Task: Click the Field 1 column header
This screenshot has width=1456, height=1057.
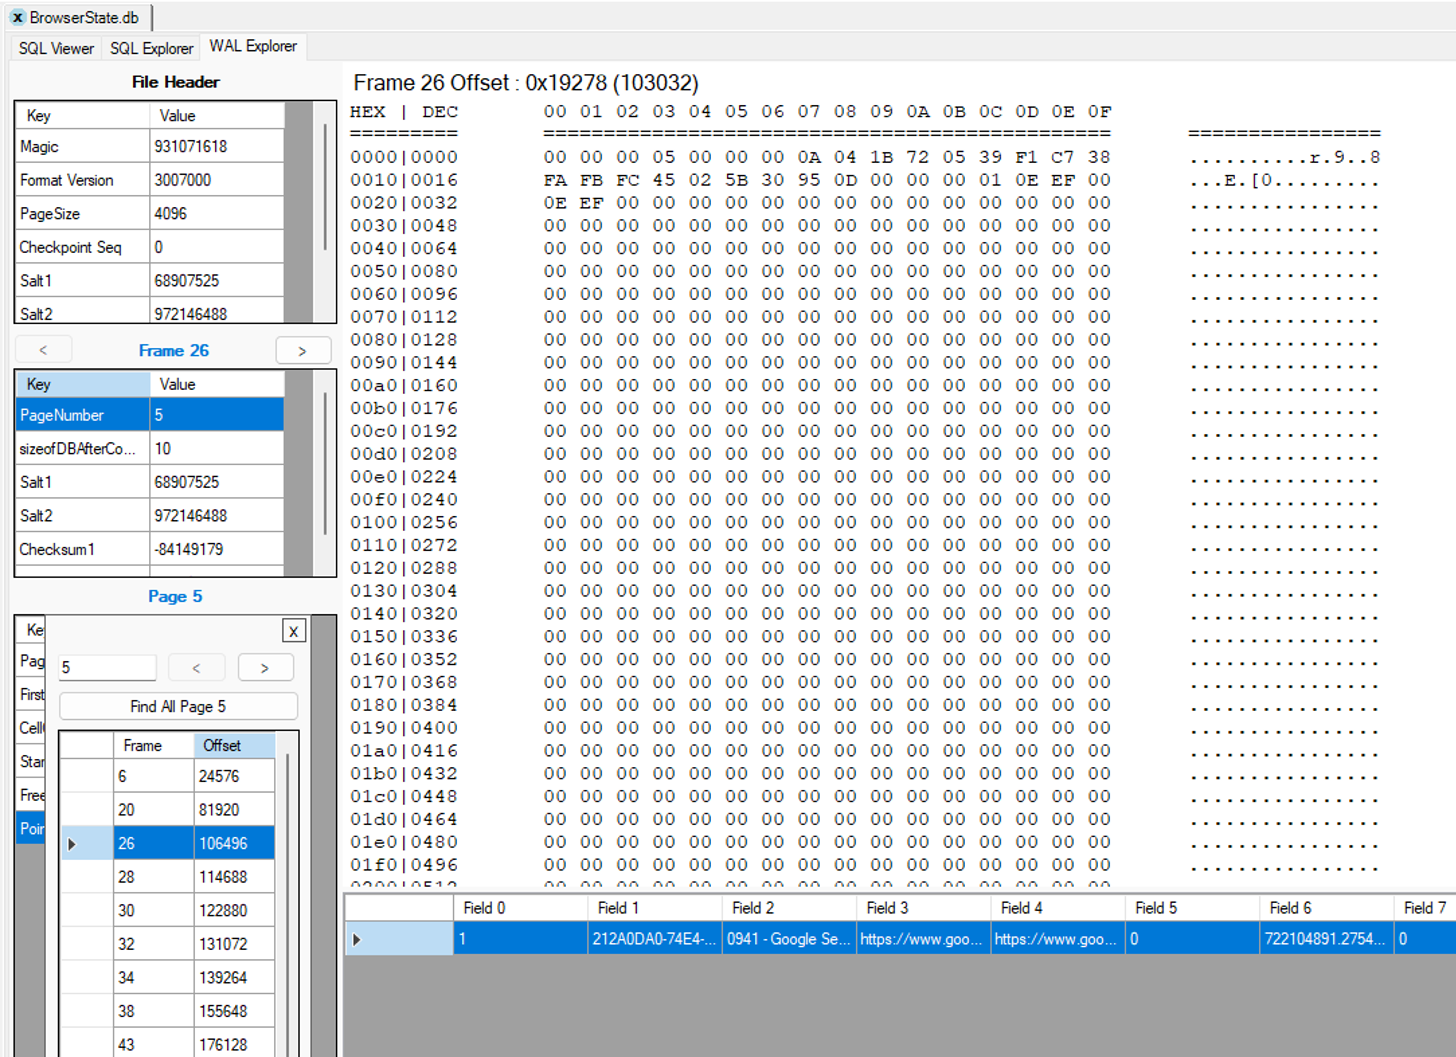Action: point(654,908)
